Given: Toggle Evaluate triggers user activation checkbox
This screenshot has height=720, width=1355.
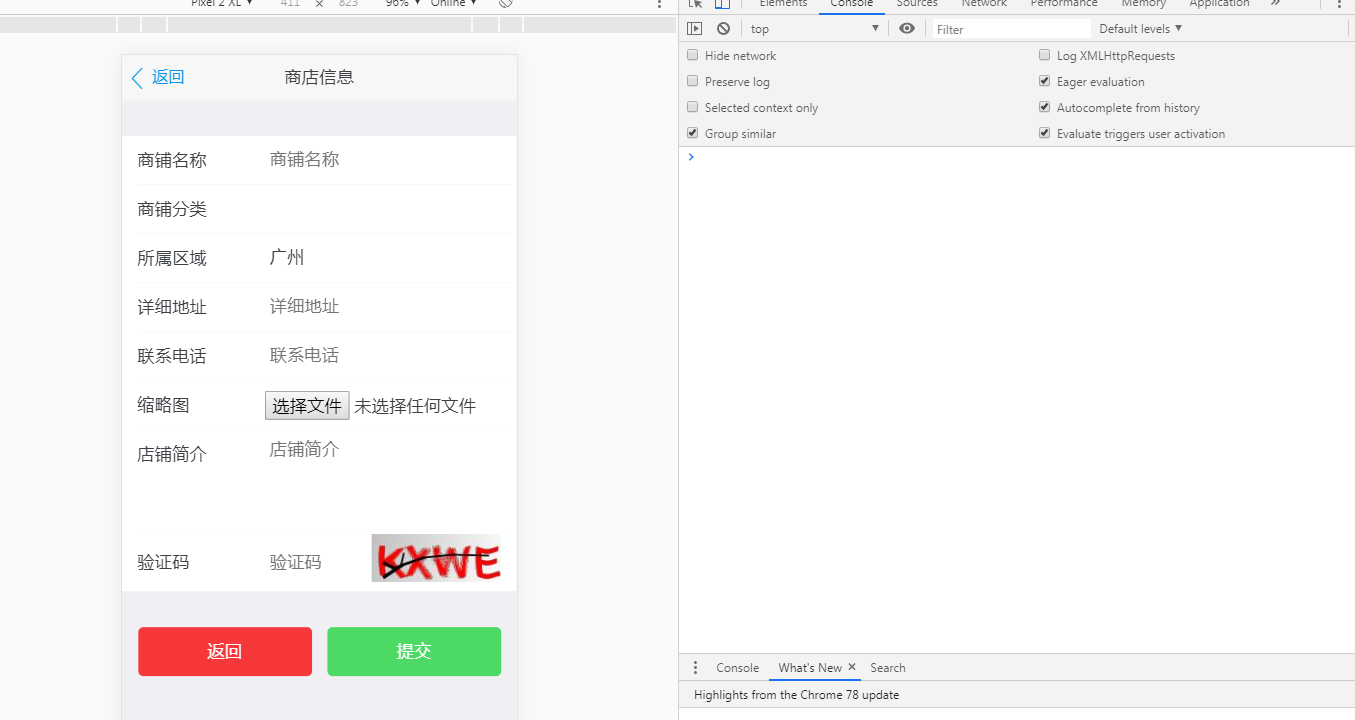Looking at the screenshot, I should pyautogui.click(x=1045, y=133).
